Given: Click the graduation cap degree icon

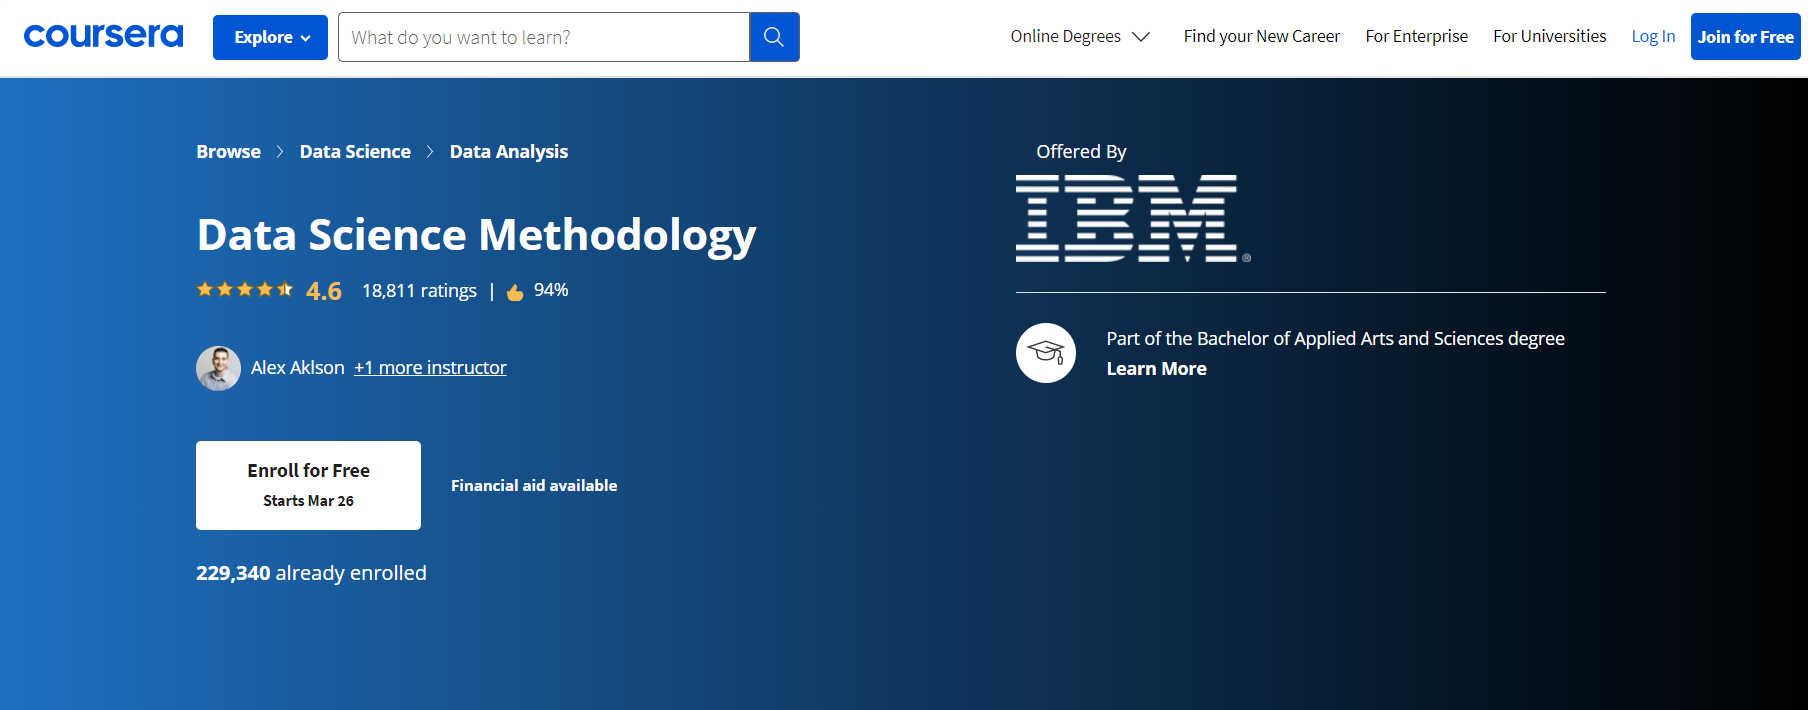Looking at the screenshot, I should (1046, 353).
